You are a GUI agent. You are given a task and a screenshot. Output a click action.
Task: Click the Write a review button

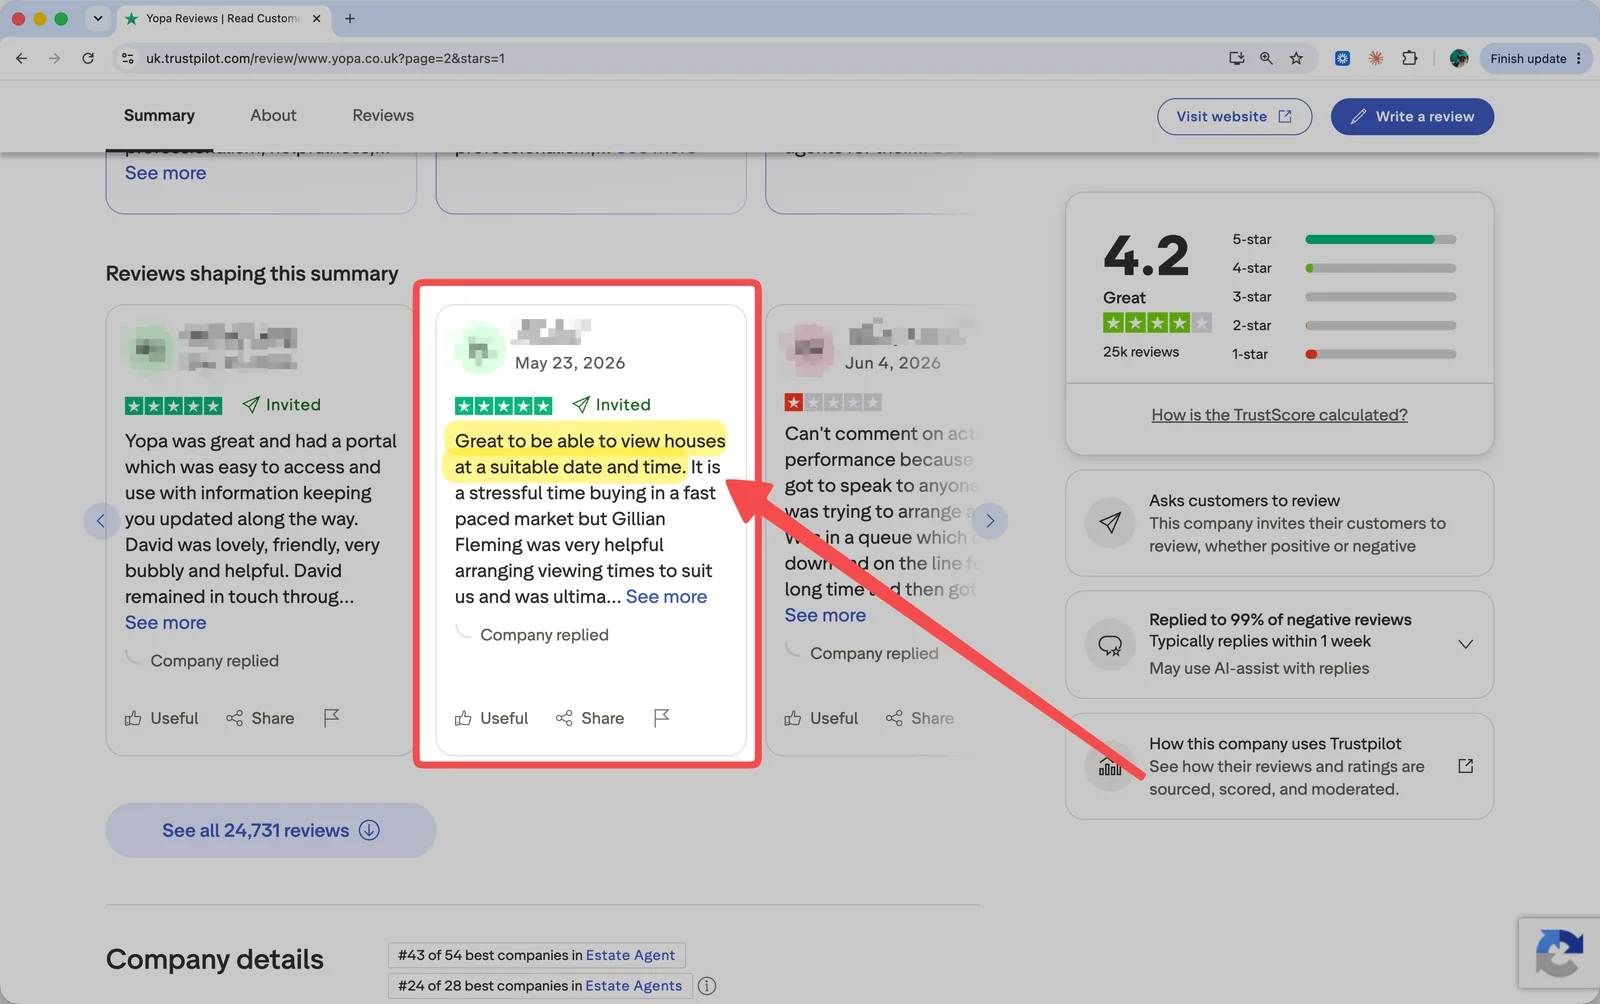(1412, 116)
